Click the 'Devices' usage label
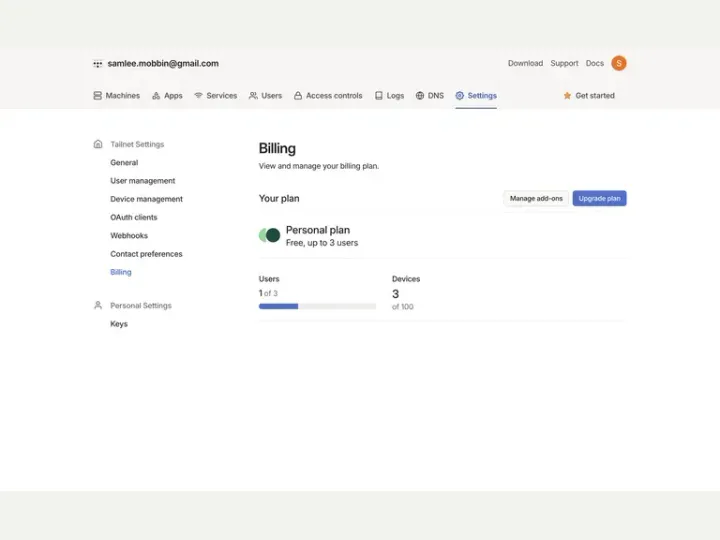 coord(406,279)
